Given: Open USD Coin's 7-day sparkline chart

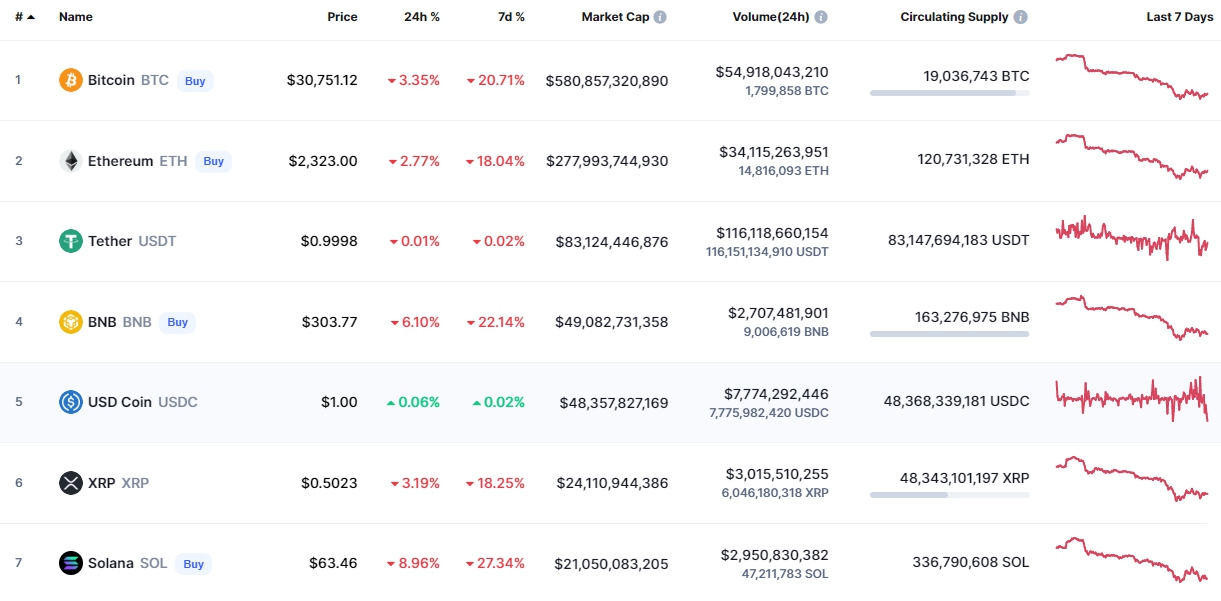Looking at the screenshot, I should pyautogui.click(x=1132, y=399).
